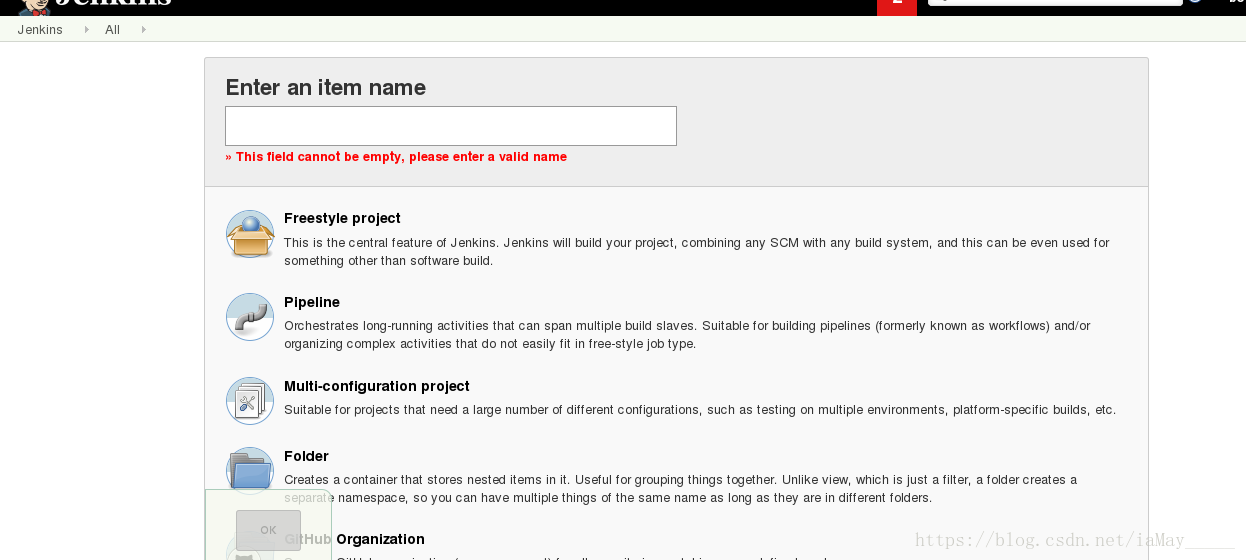Image resolution: width=1246 pixels, height=560 pixels.
Task: Expand the arrow after All breadcrumb
Action: 144,30
